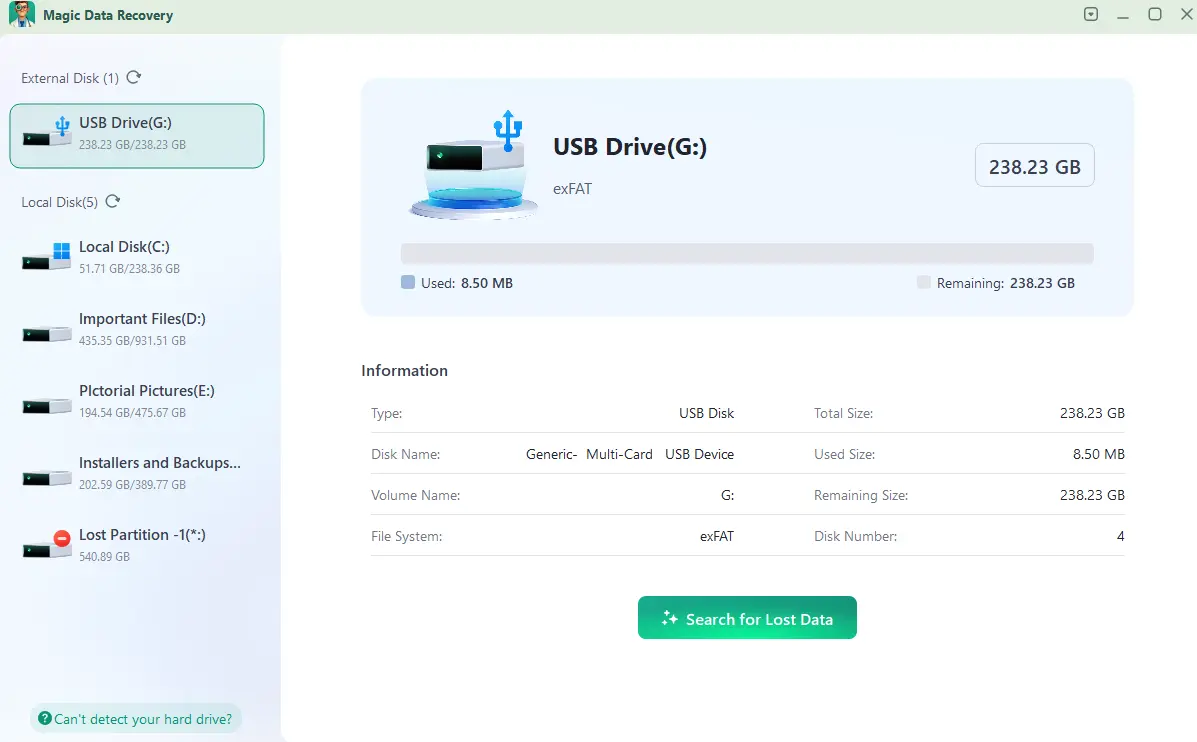Click the Installers and Backups drive icon

47,478
